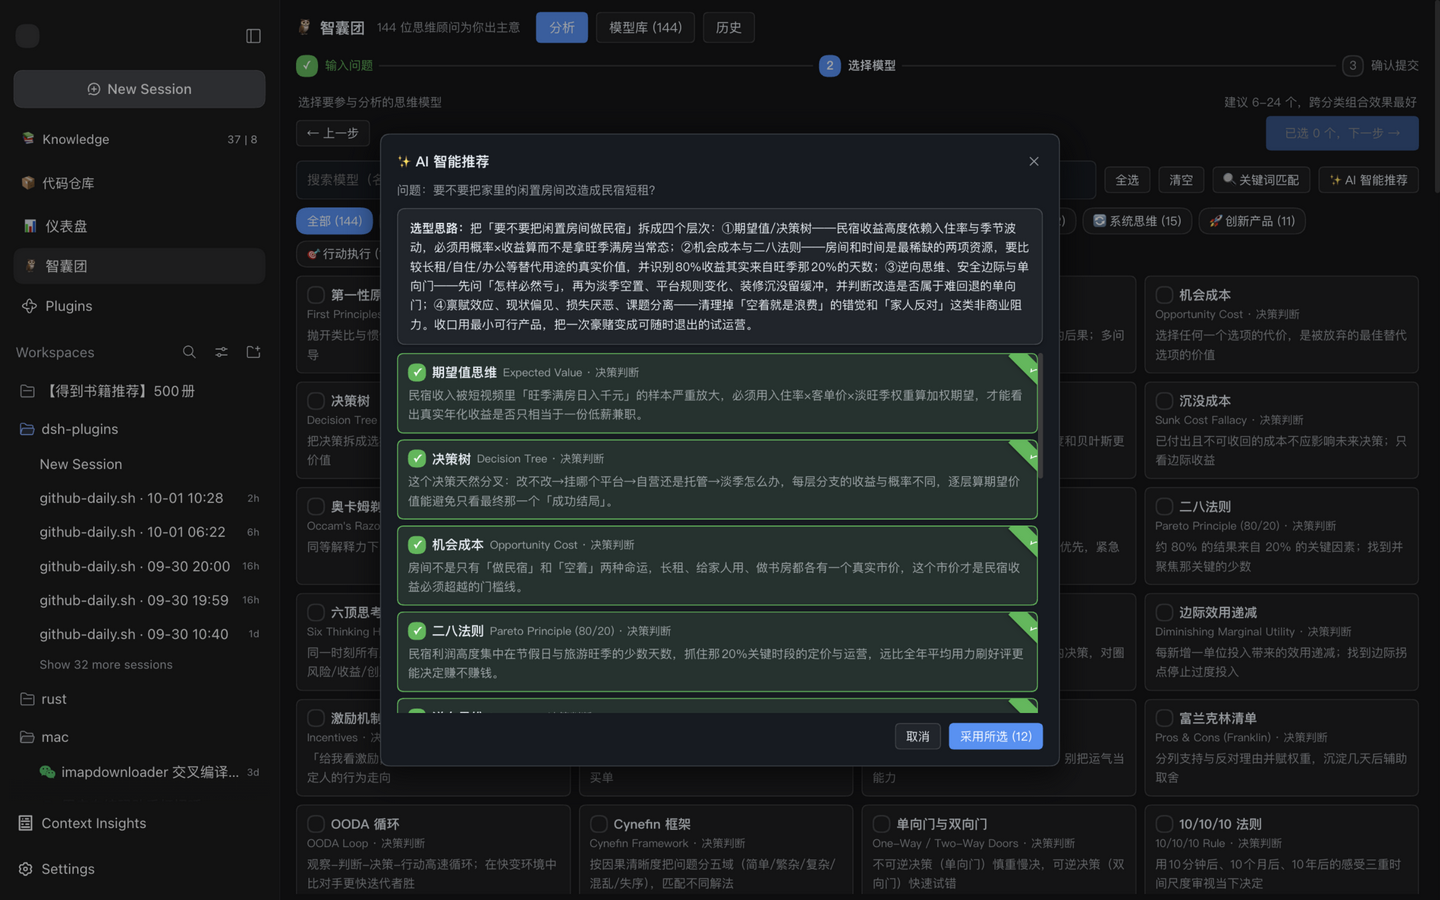Show 32 more sessions
Viewport: 1440px width, 900px height.
tap(106, 665)
